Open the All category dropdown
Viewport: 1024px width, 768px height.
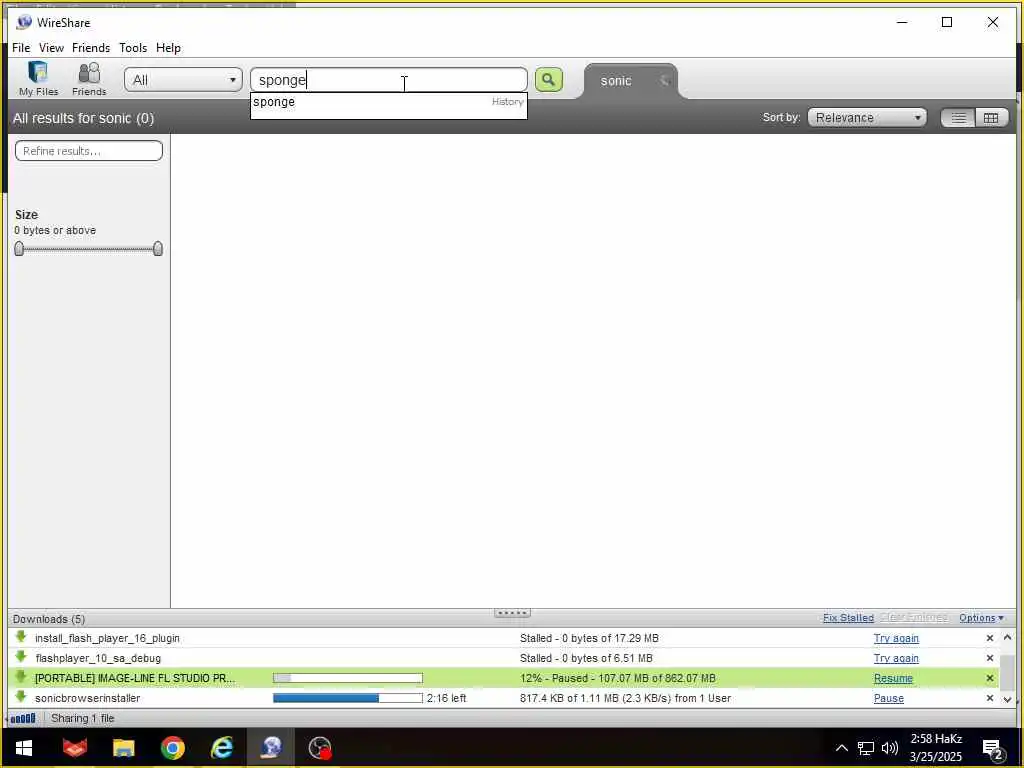184,80
